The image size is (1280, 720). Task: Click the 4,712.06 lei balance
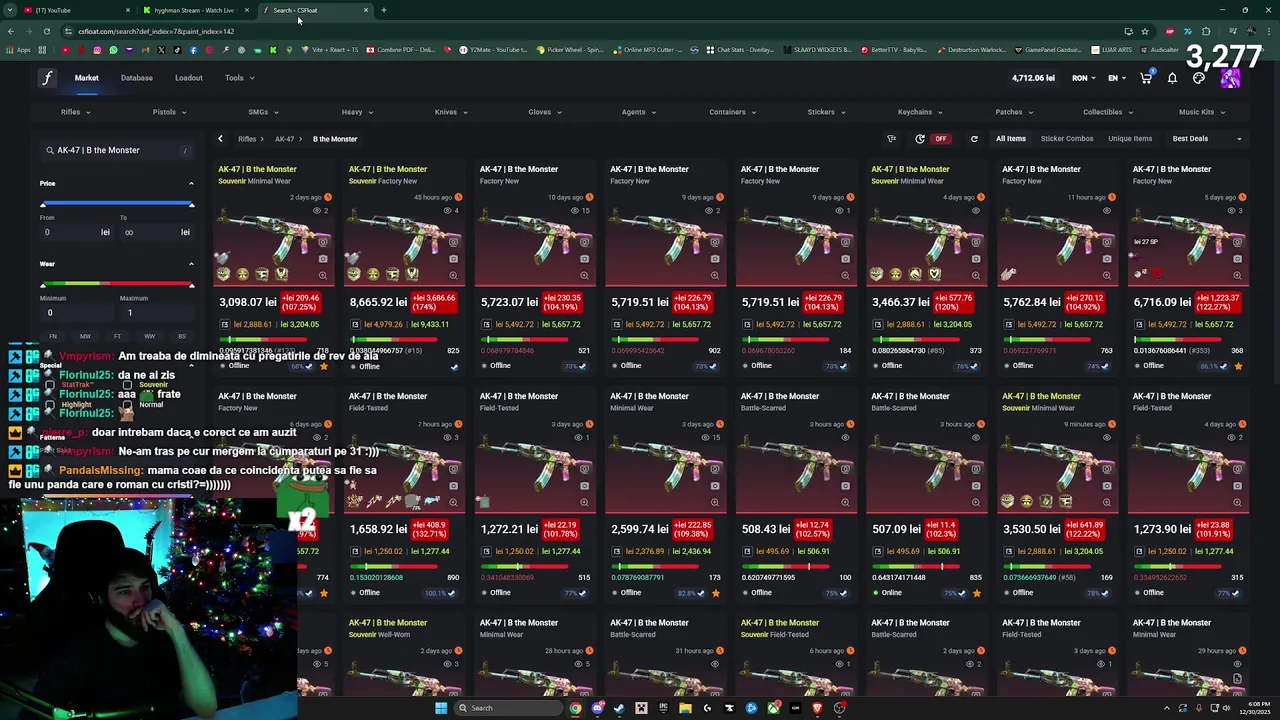1033,78
